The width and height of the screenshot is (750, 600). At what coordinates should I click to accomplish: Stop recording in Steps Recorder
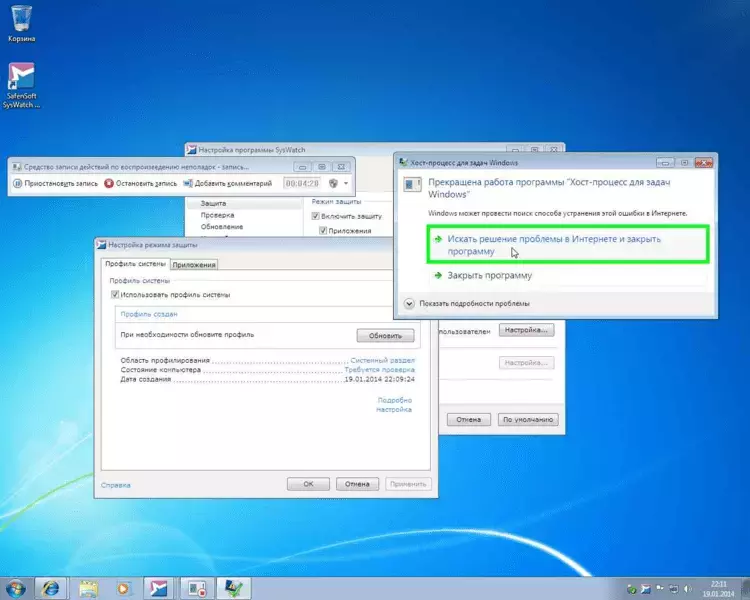(141, 183)
